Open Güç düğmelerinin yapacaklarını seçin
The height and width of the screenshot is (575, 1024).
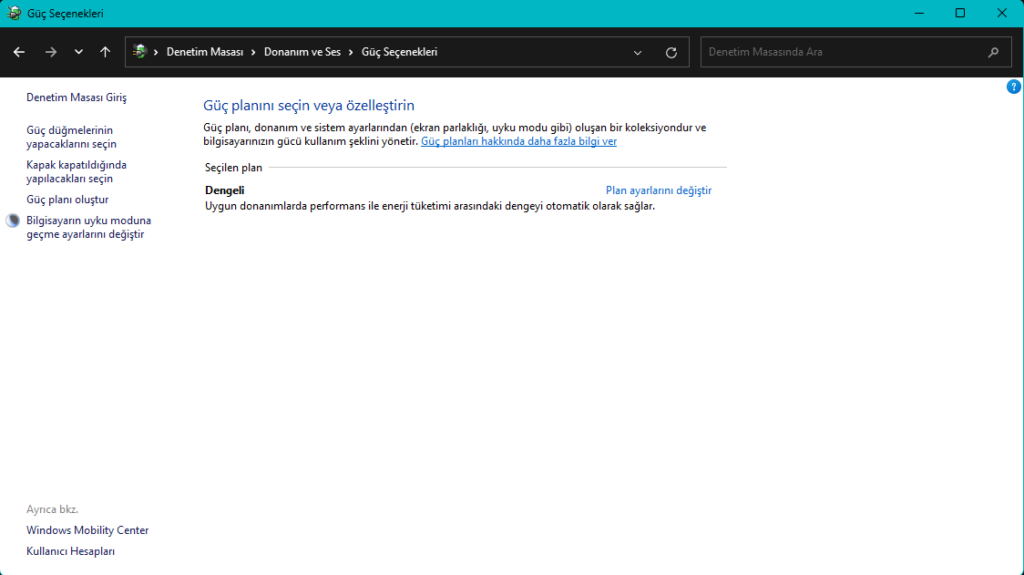(x=71, y=137)
